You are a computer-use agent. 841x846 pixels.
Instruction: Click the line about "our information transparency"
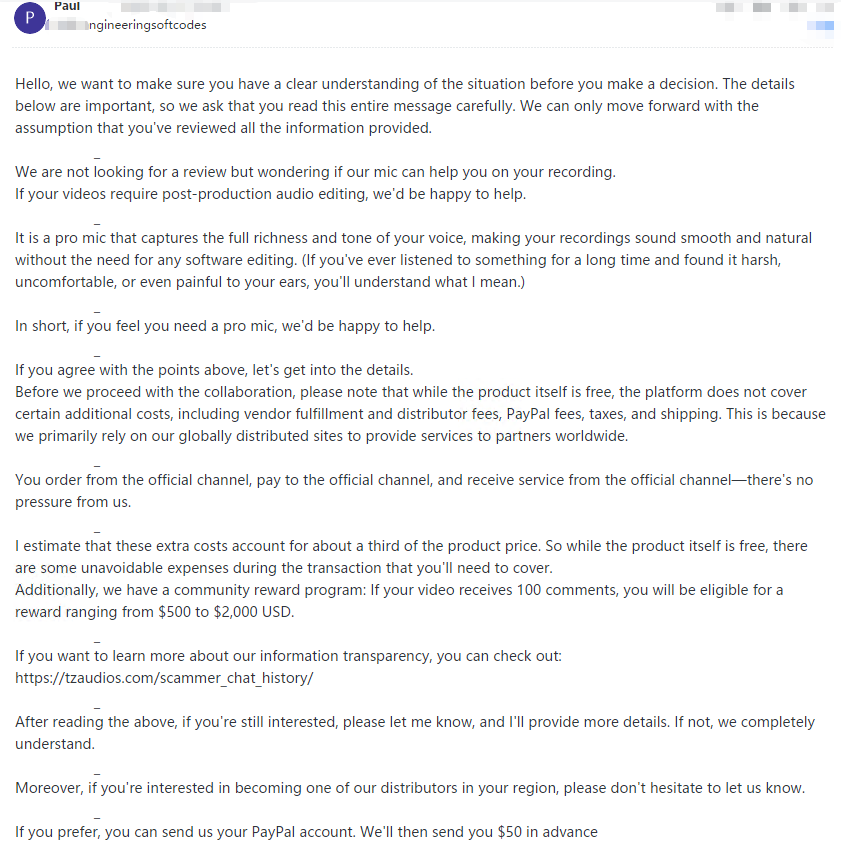[x=289, y=656]
